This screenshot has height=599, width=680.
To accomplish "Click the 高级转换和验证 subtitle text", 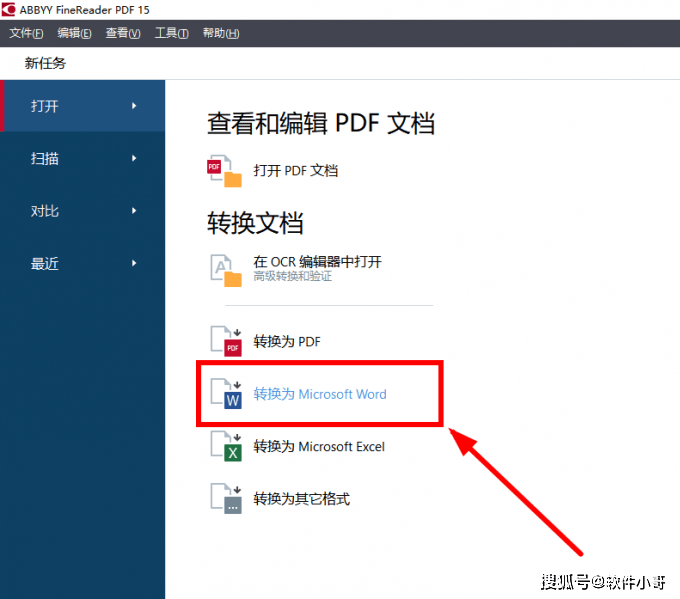I will point(293,276).
